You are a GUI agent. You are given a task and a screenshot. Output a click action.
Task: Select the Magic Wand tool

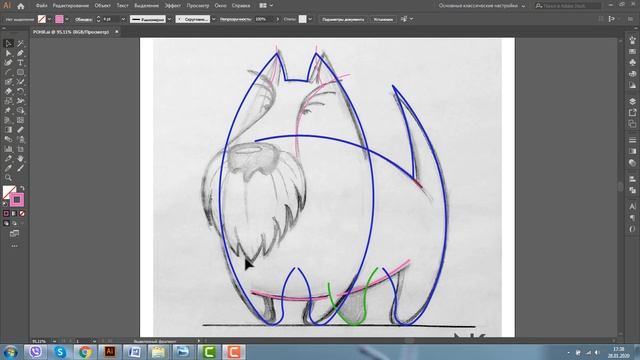pyautogui.click(x=20, y=43)
